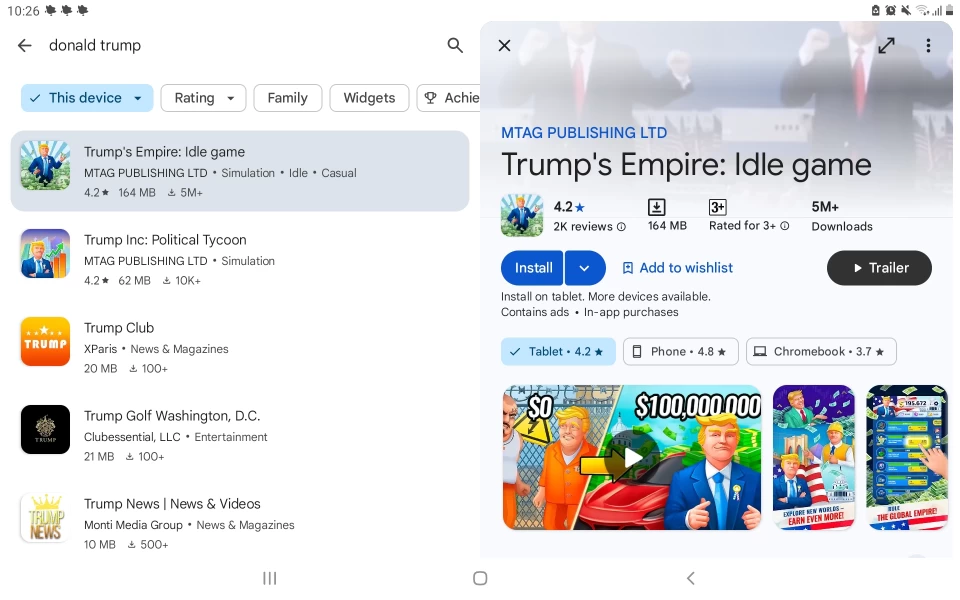Toggle the Family filter chip
Image resolution: width=960 pixels, height=600 pixels.
pyautogui.click(x=287, y=98)
